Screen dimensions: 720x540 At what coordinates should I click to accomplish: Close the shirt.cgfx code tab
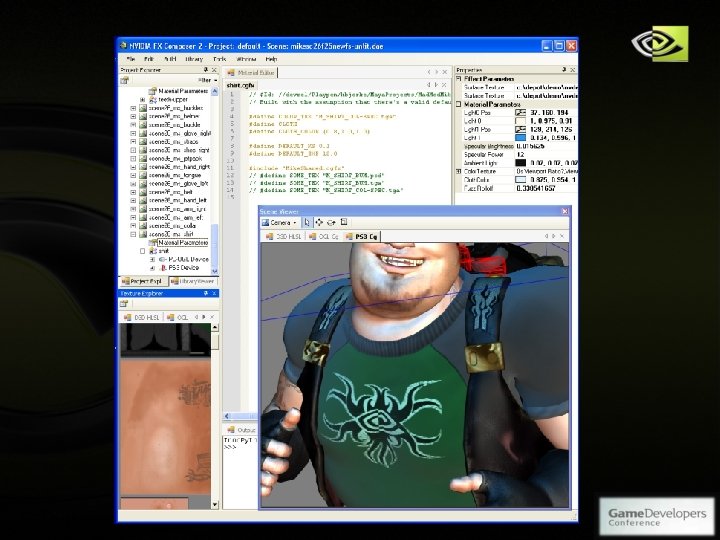pyautogui.click(x=444, y=85)
